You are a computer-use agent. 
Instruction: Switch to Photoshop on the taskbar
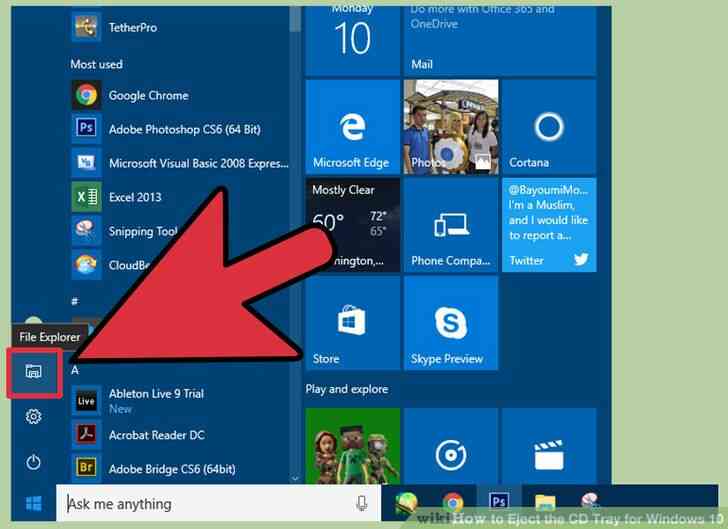(499, 502)
